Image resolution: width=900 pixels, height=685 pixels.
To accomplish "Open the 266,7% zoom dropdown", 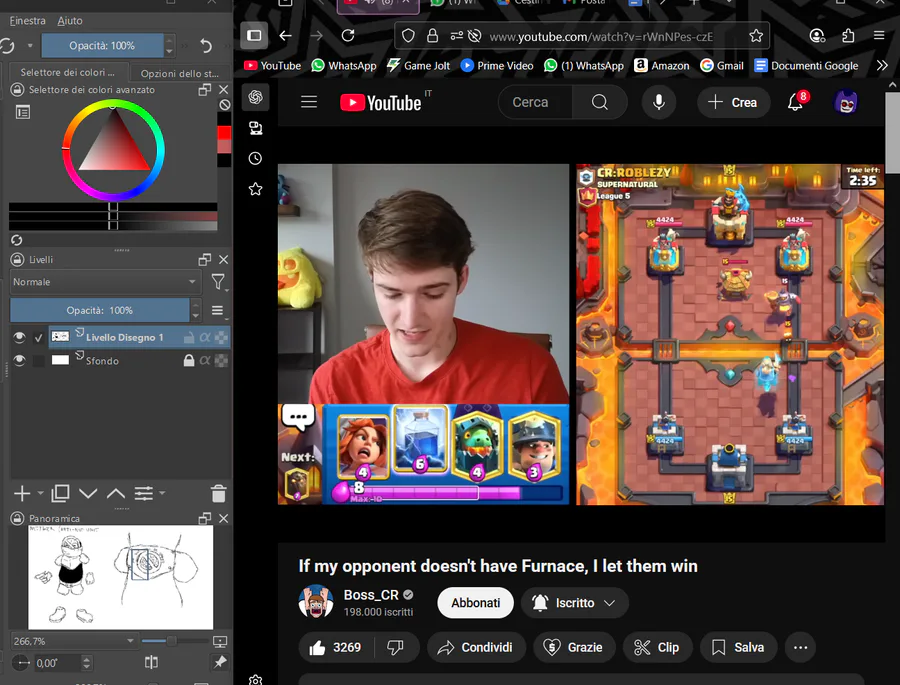I will pyautogui.click(x=74, y=641).
